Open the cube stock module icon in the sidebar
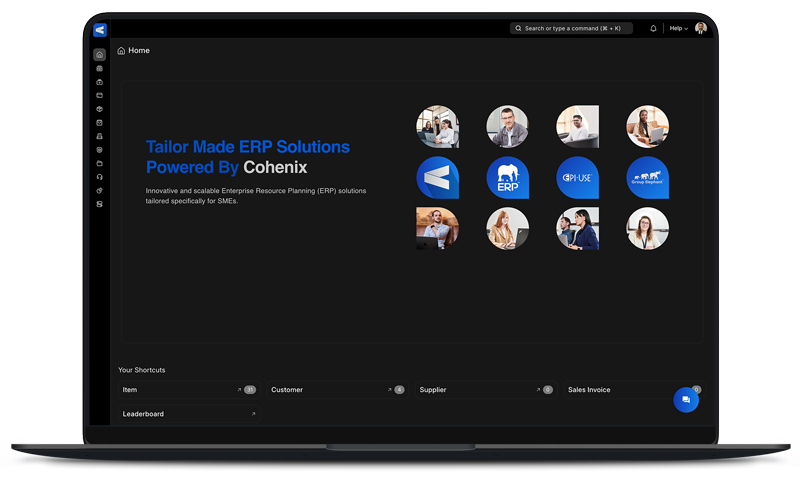 [x=99, y=109]
